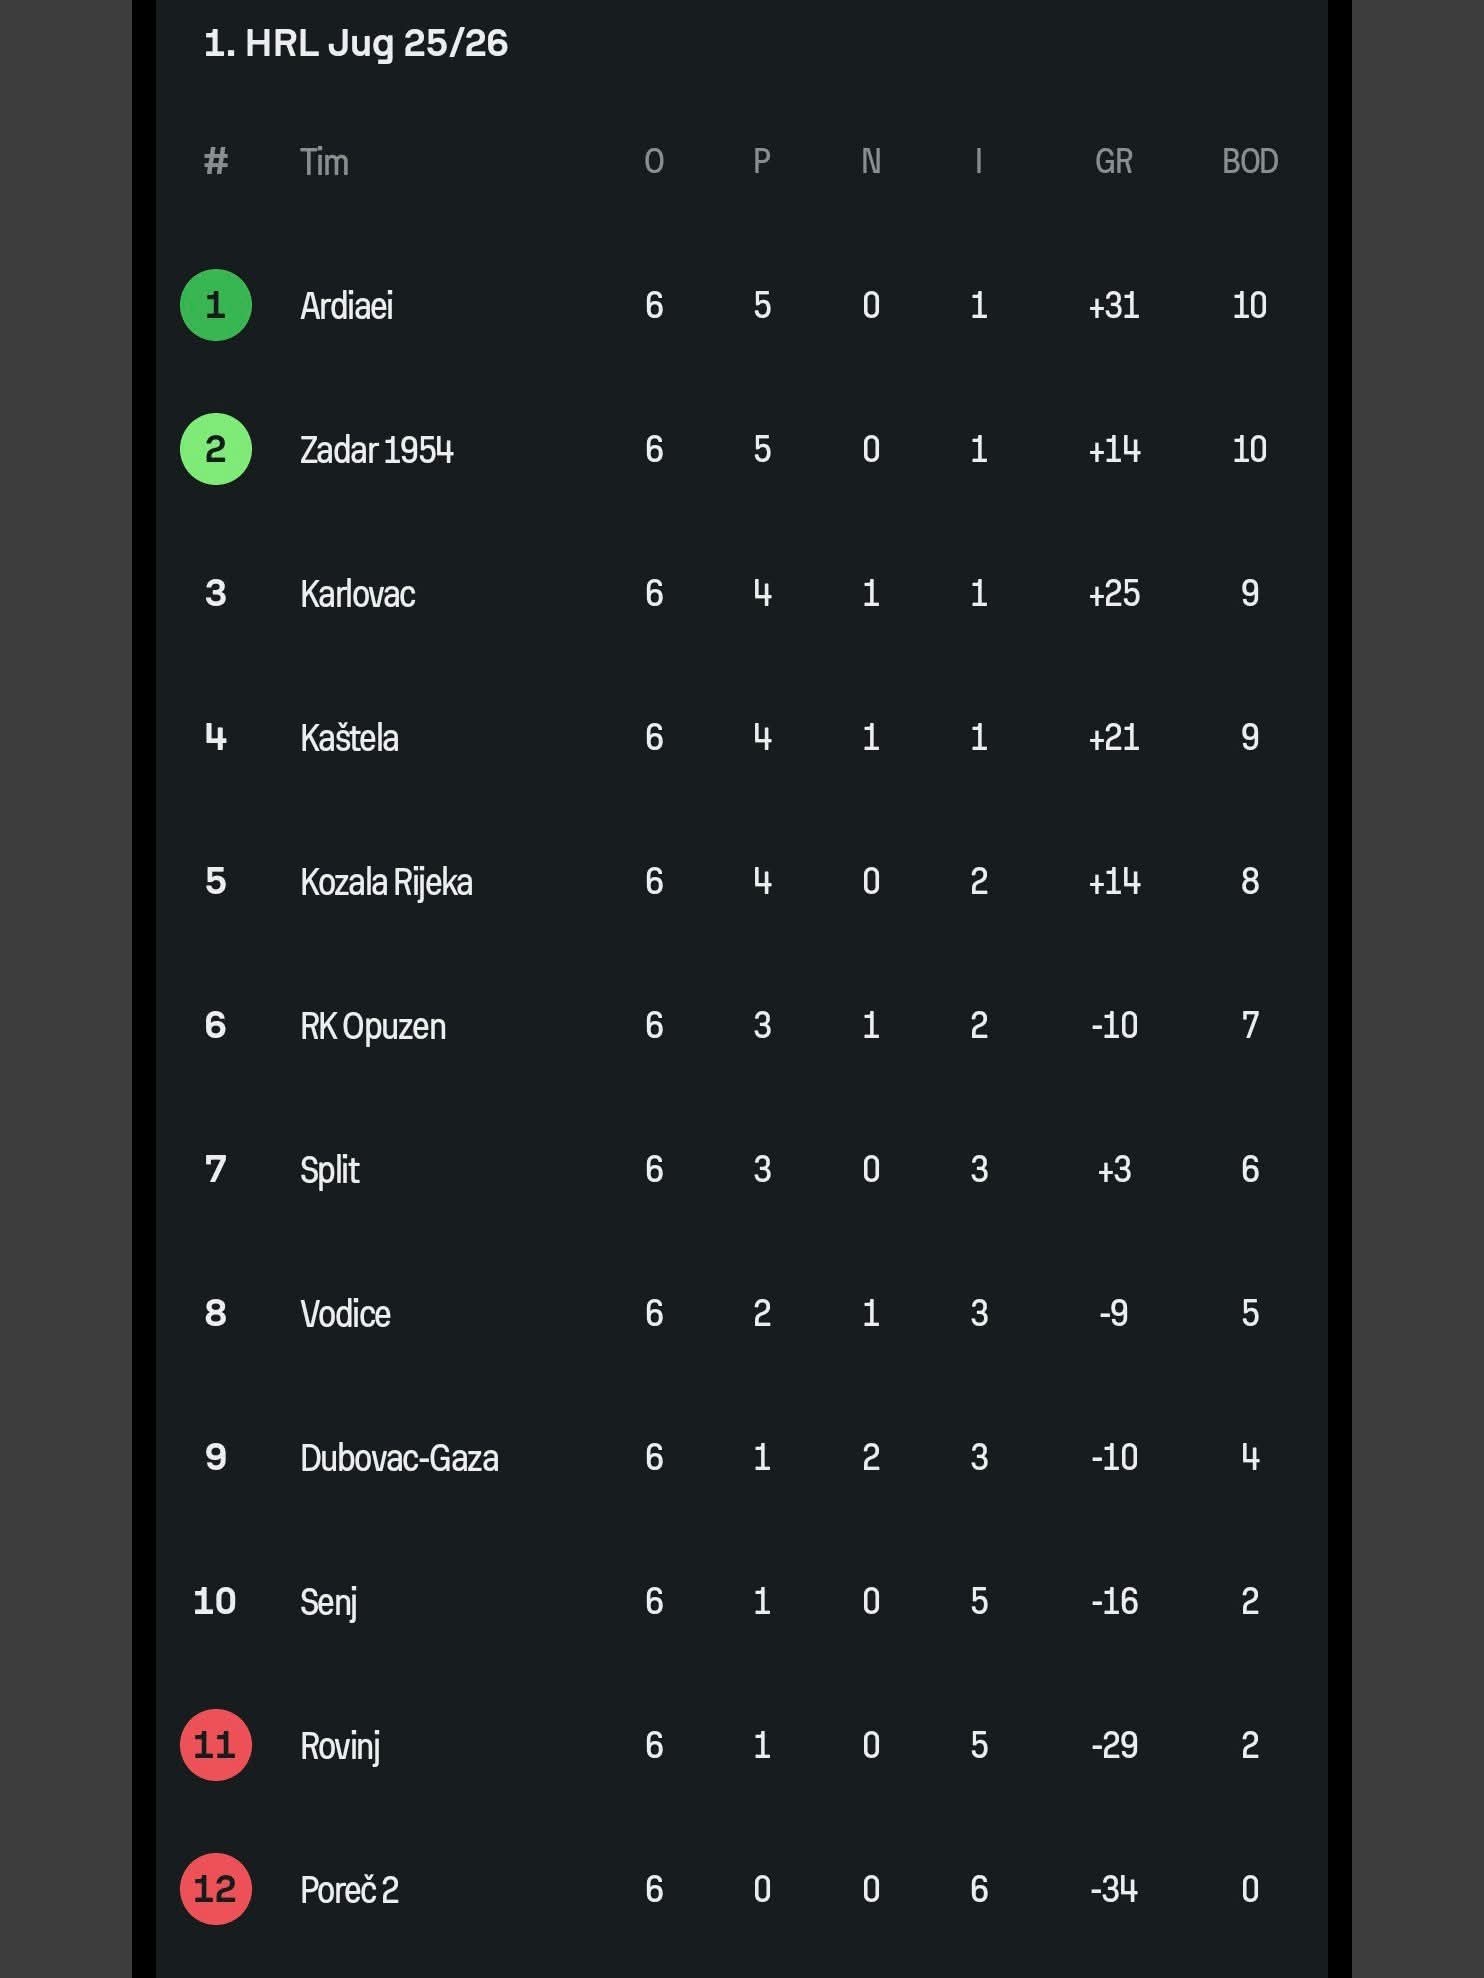Click the light green position 2 badge
This screenshot has width=1484, height=1978.
pos(215,449)
